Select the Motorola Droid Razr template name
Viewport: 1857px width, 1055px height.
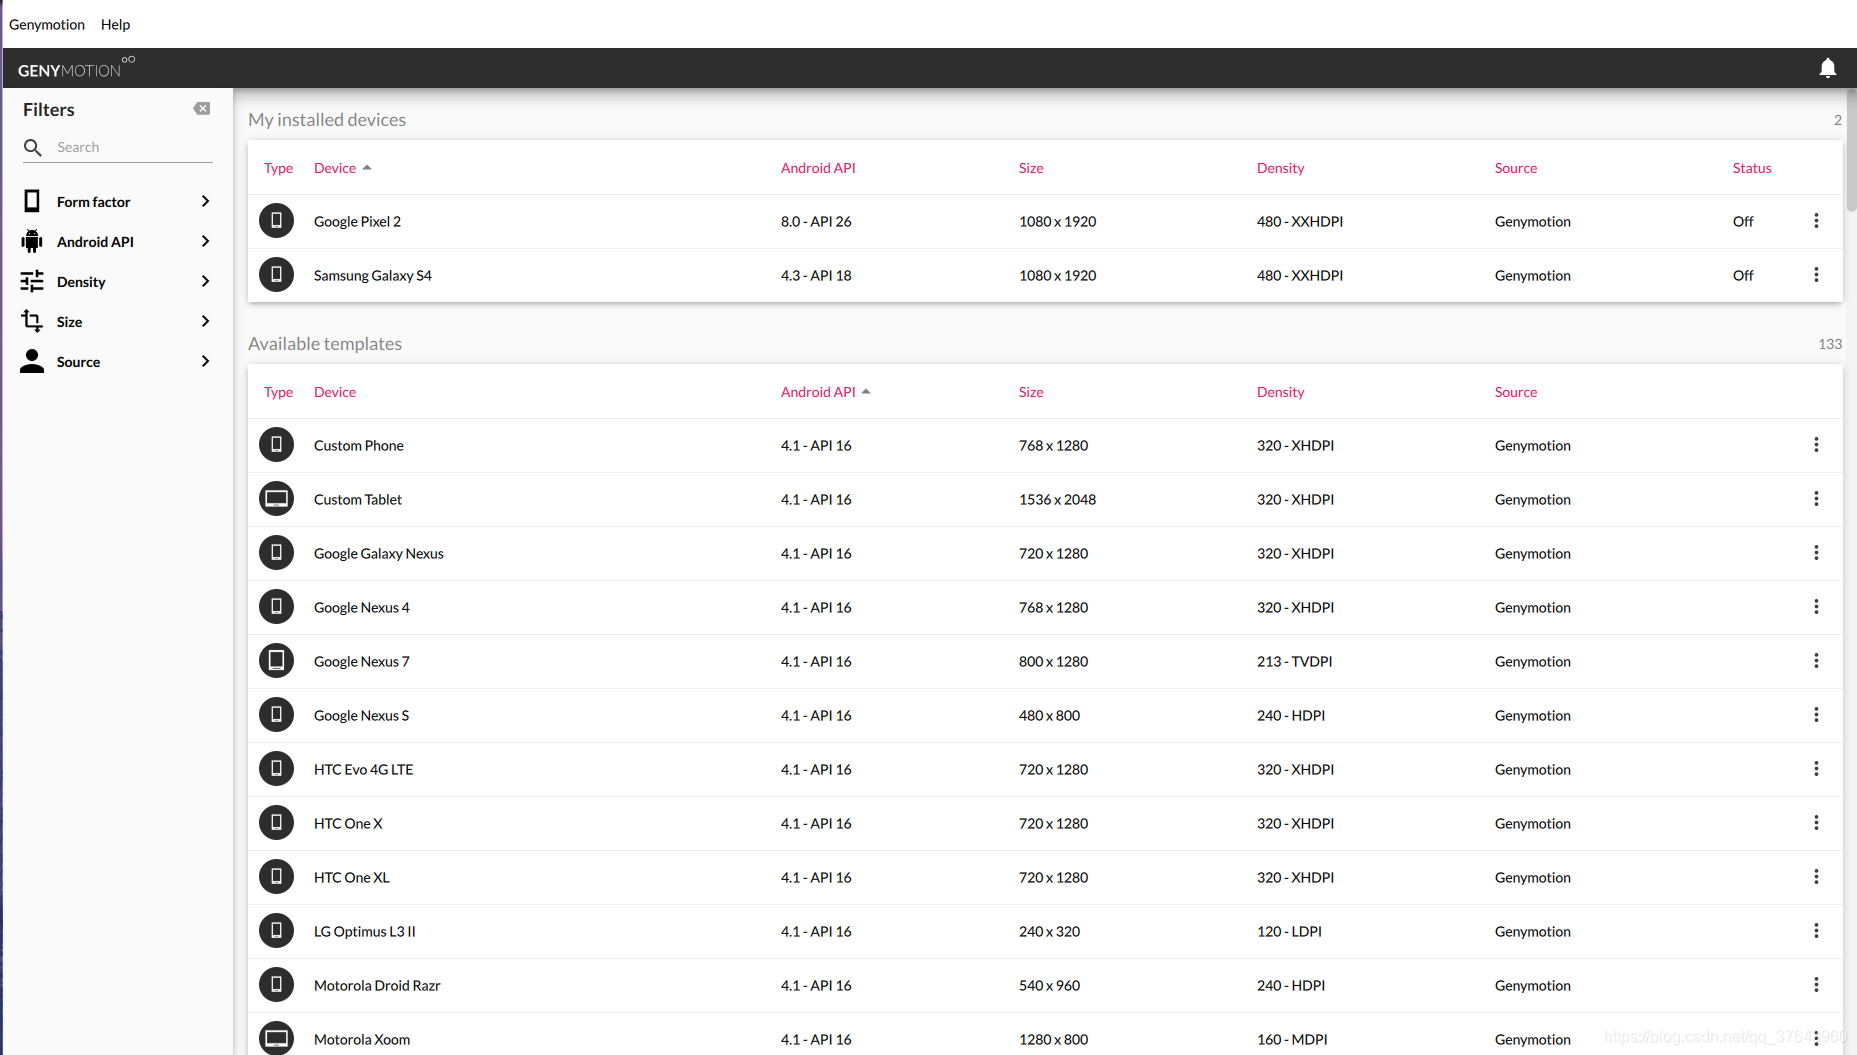click(377, 985)
